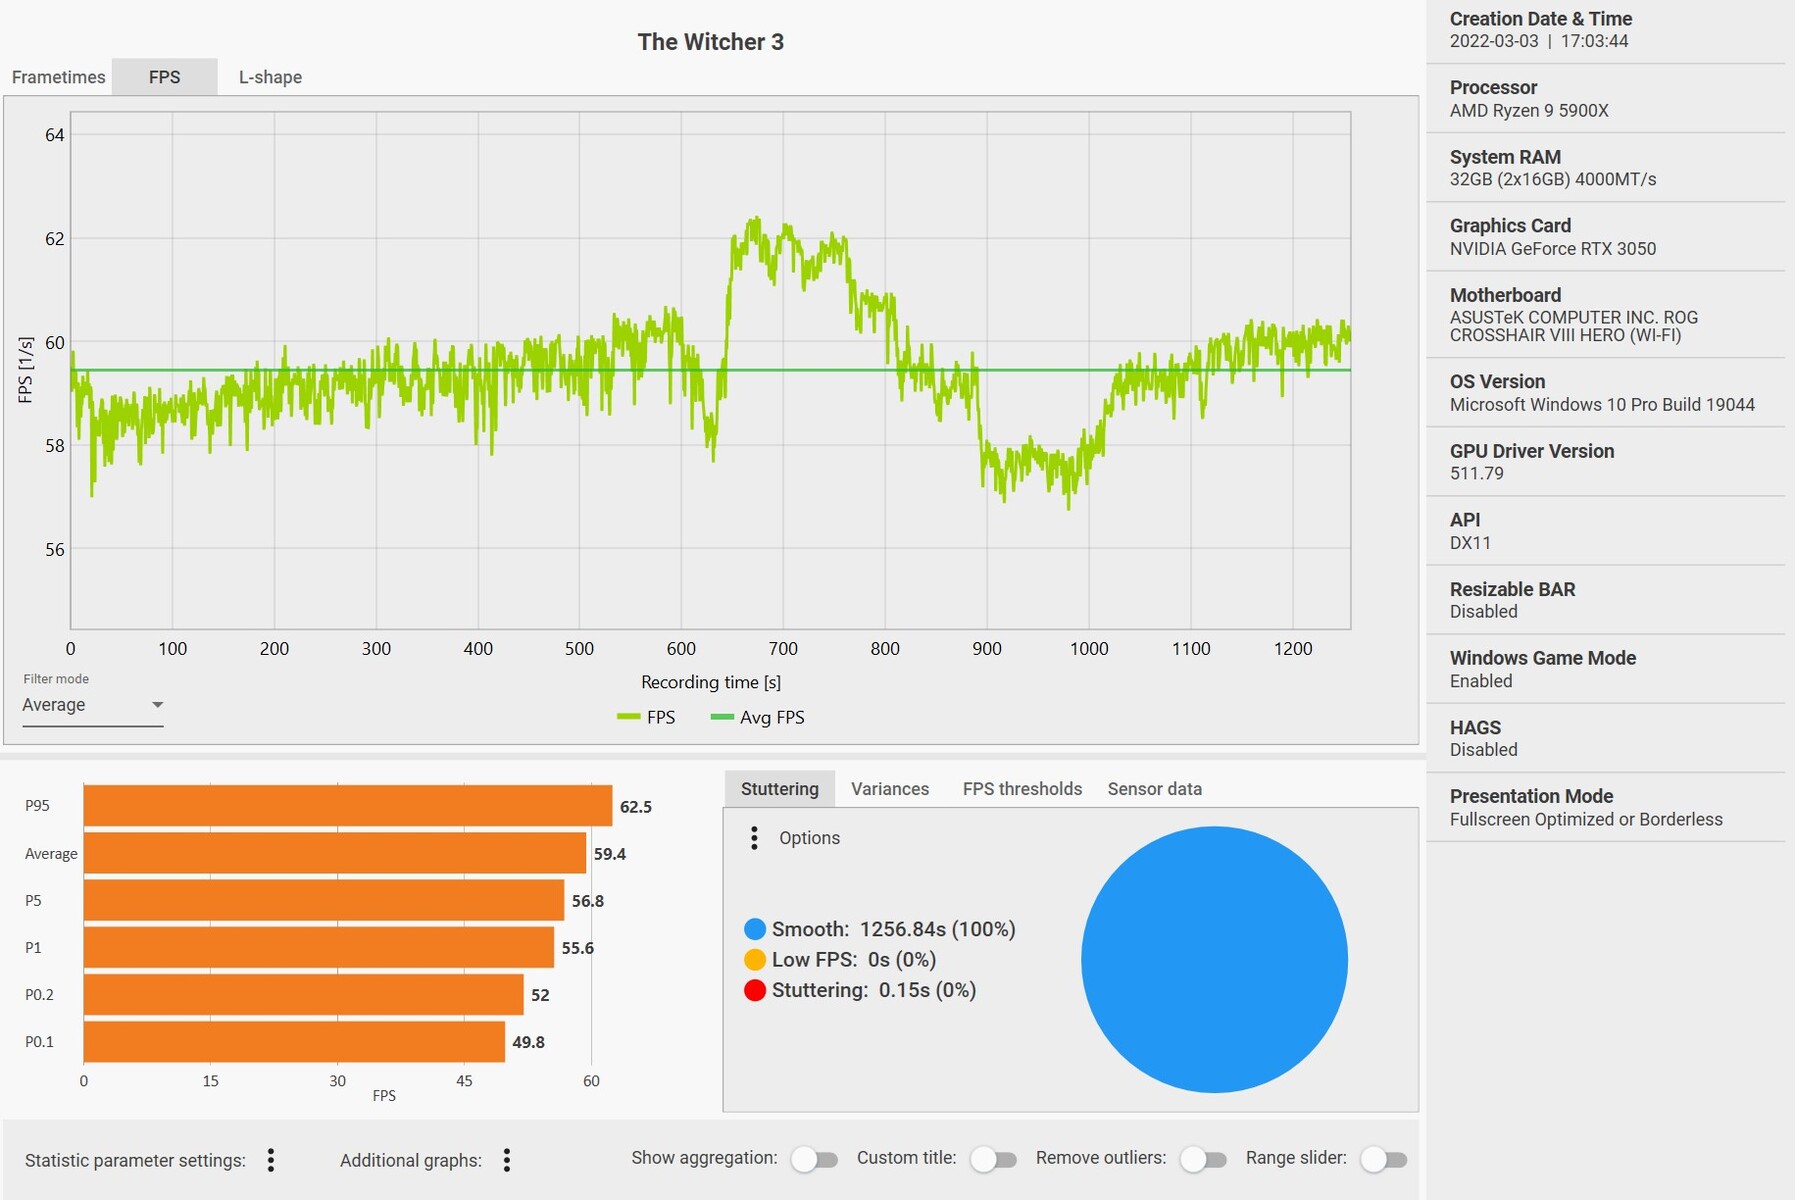The image size is (1795, 1200).
Task: Click the Additional graphs label
Action: click(411, 1160)
